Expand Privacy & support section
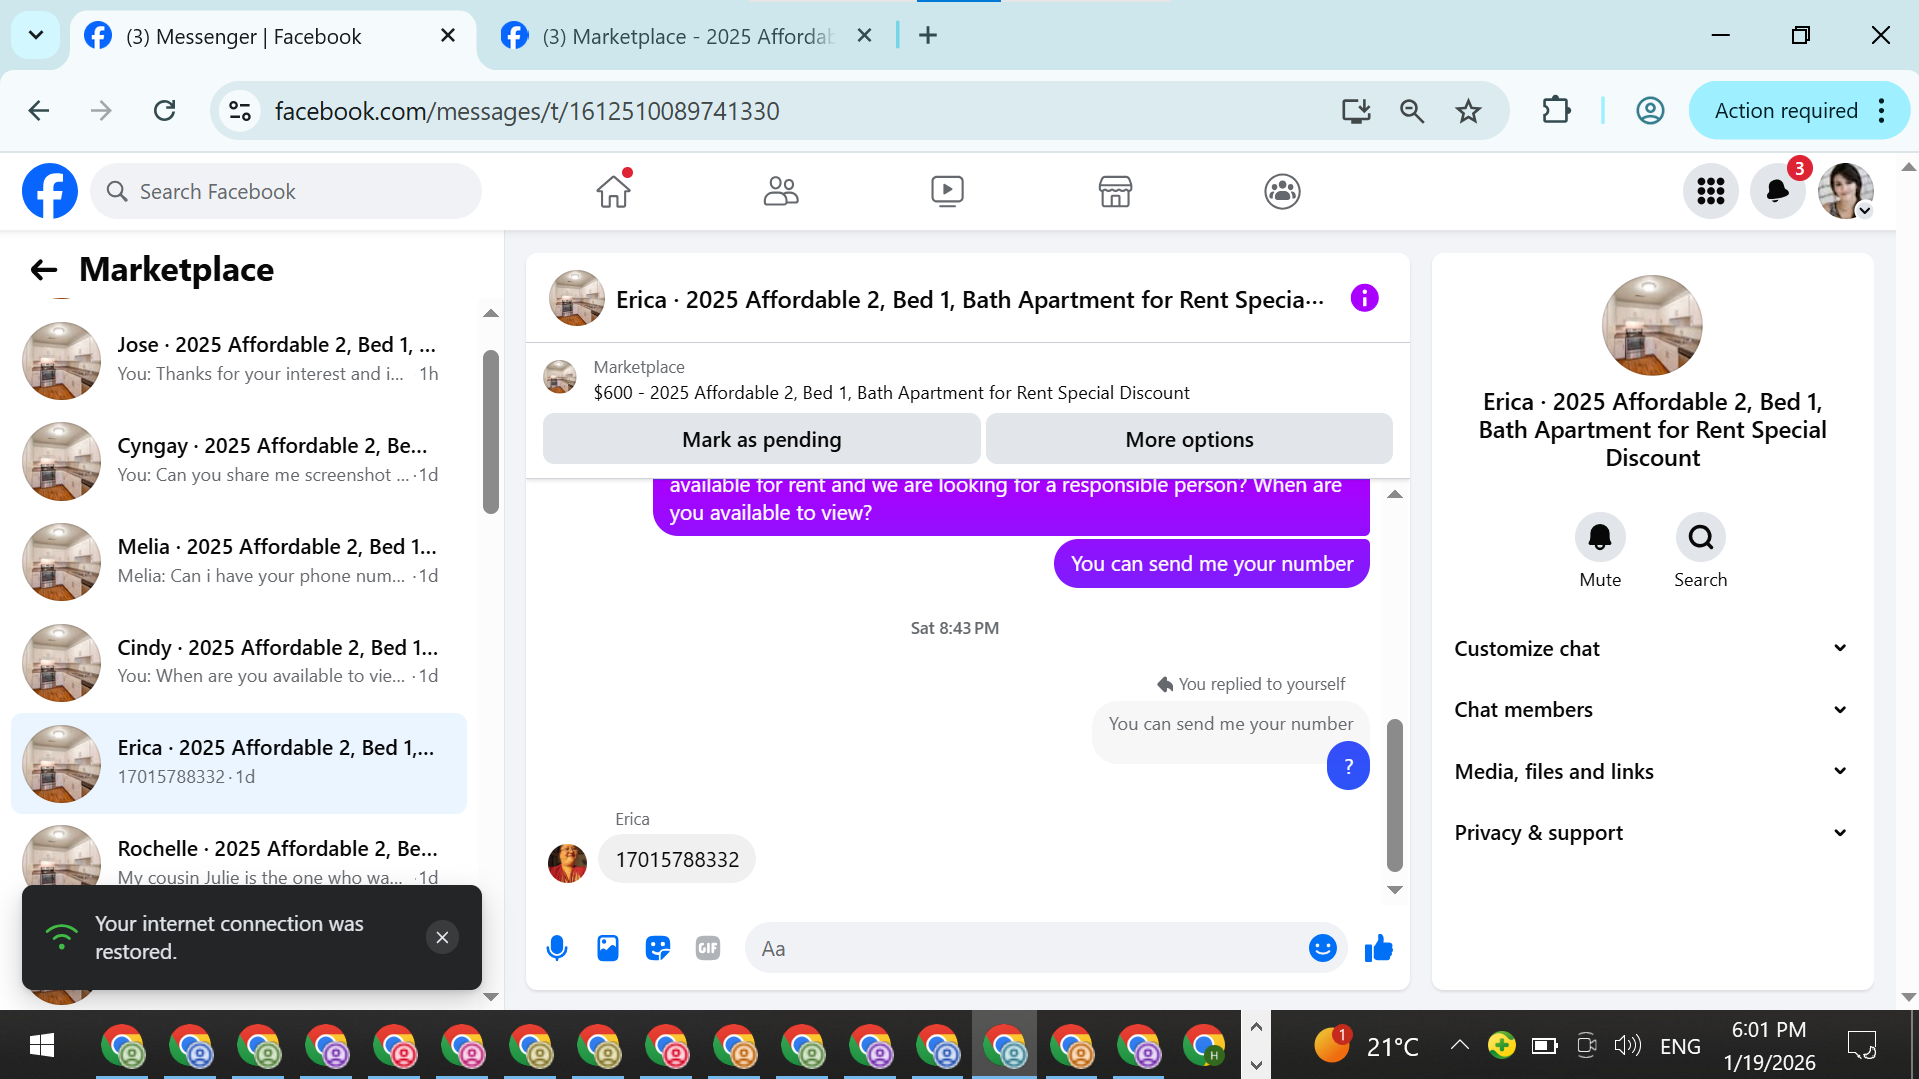The height and width of the screenshot is (1079, 1919). [1652, 833]
